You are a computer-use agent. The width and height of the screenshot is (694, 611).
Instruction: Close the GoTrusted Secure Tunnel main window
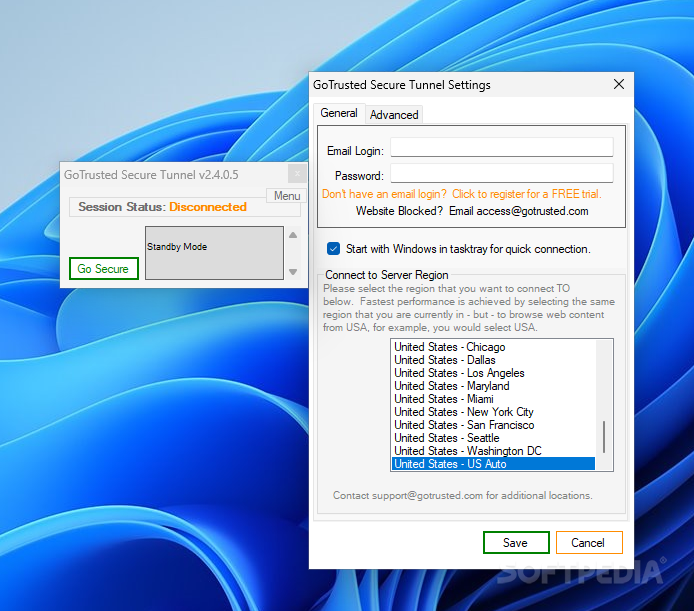(297, 174)
